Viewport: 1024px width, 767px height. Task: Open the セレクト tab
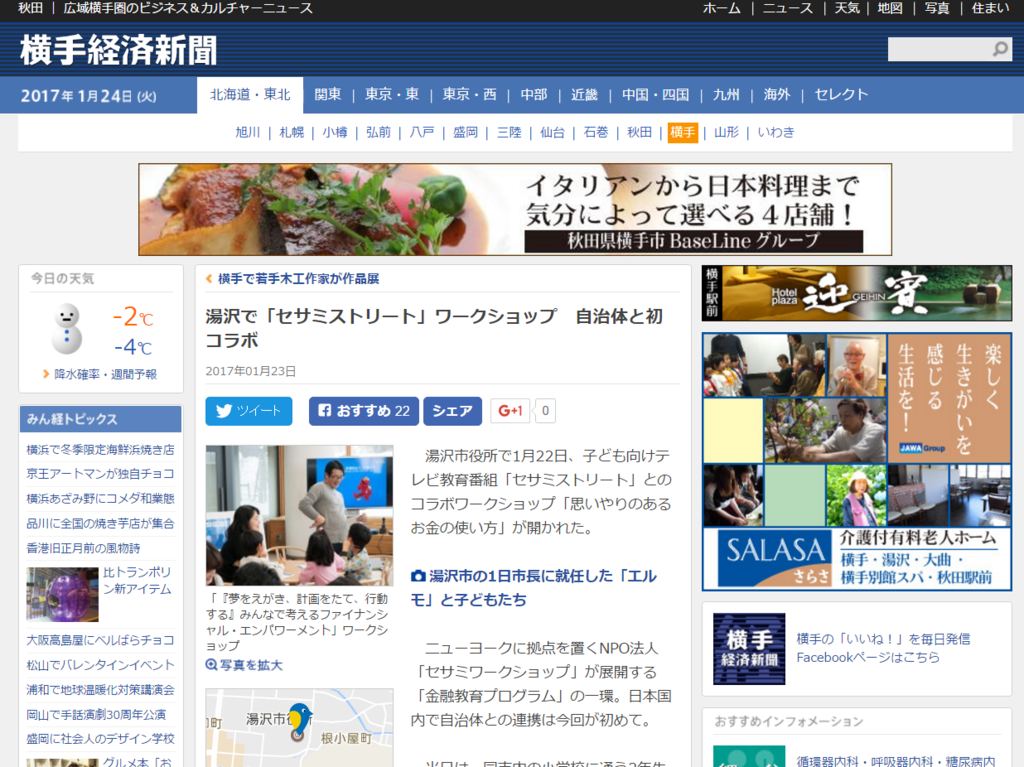841,95
